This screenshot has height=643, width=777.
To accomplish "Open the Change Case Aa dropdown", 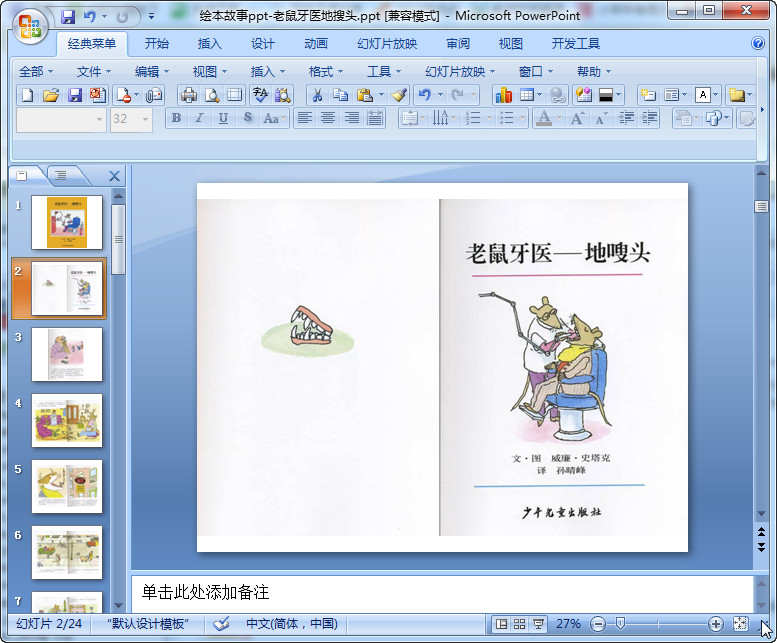I will click(274, 118).
